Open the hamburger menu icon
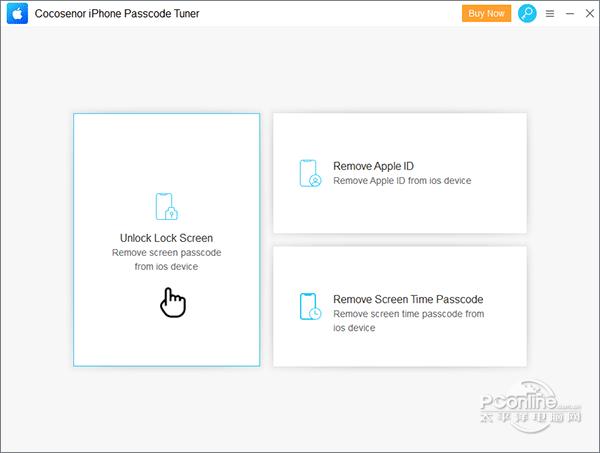This screenshot has height=453, width=600. click(x=550, y=14)
